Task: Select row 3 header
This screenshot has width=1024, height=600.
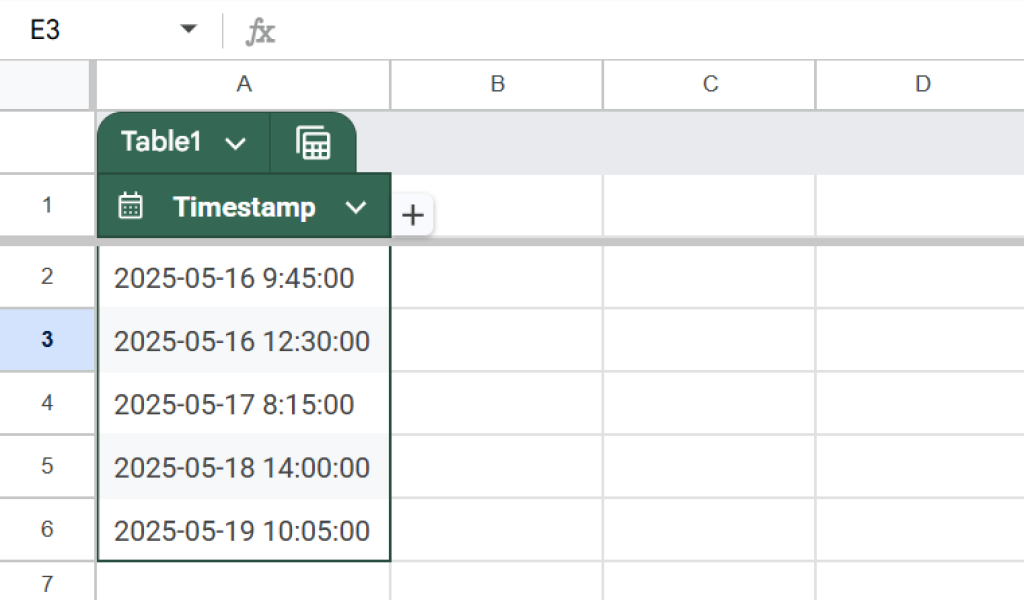Action: pyautogui.click(x=47, y=340)
